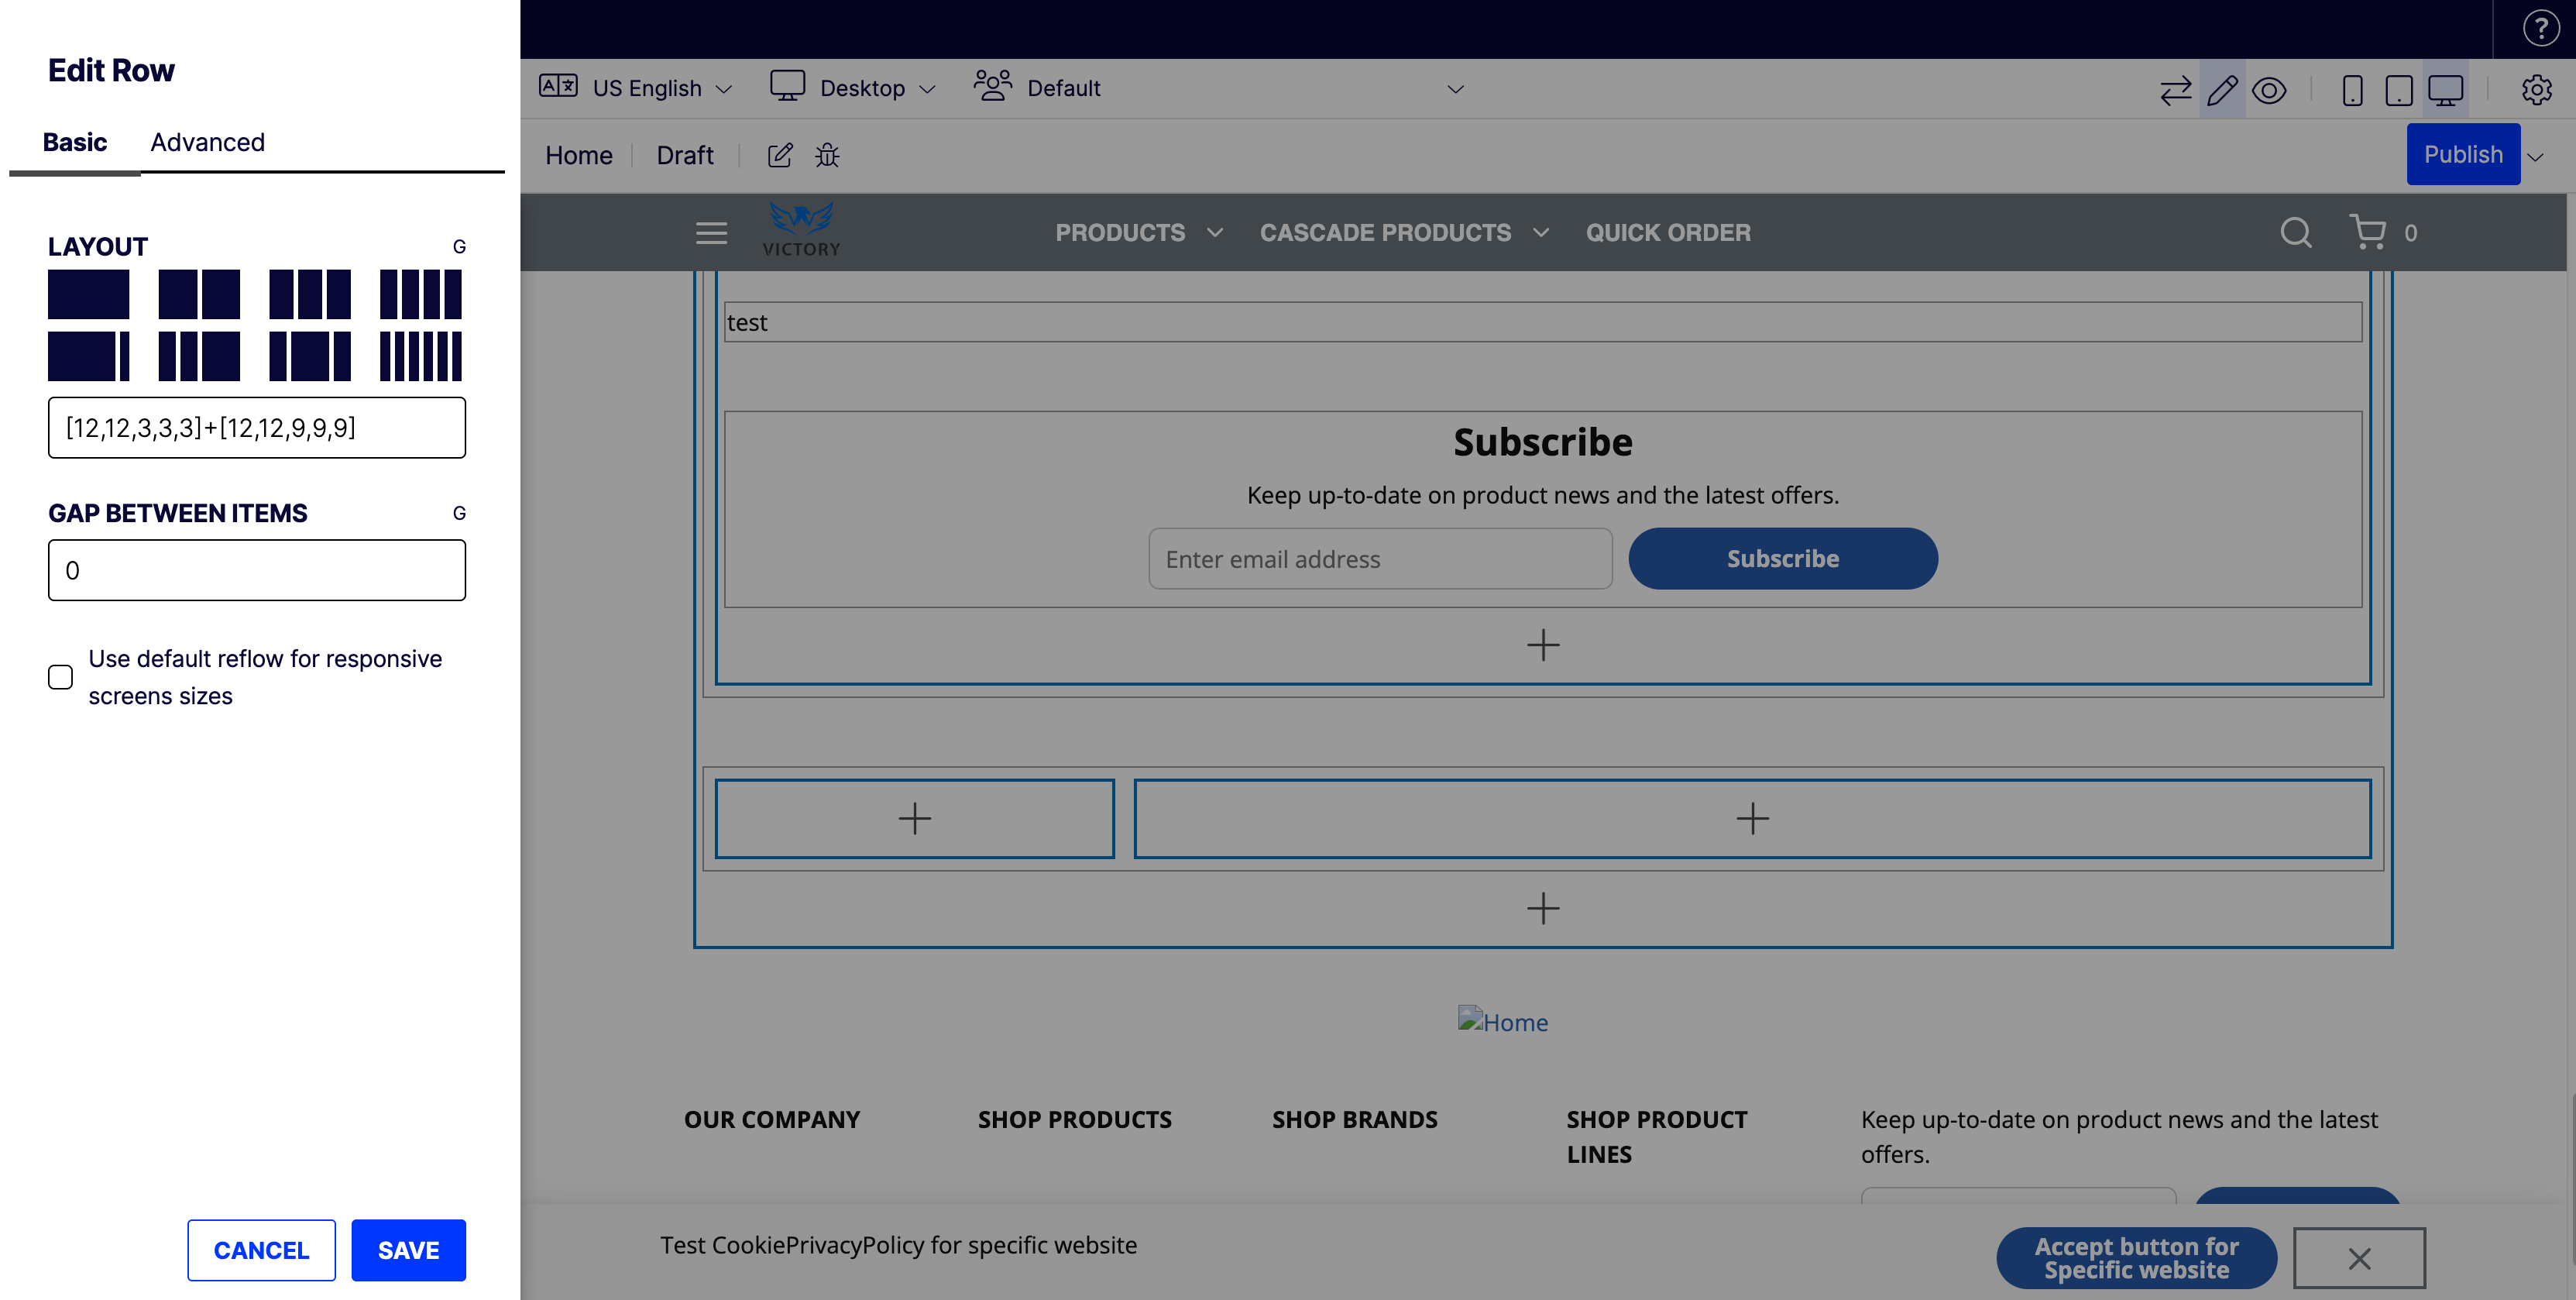Toggle tablet device preview icon
The height and width of the screenshot is (1300, 2576).
click(x=2398, y=90)
